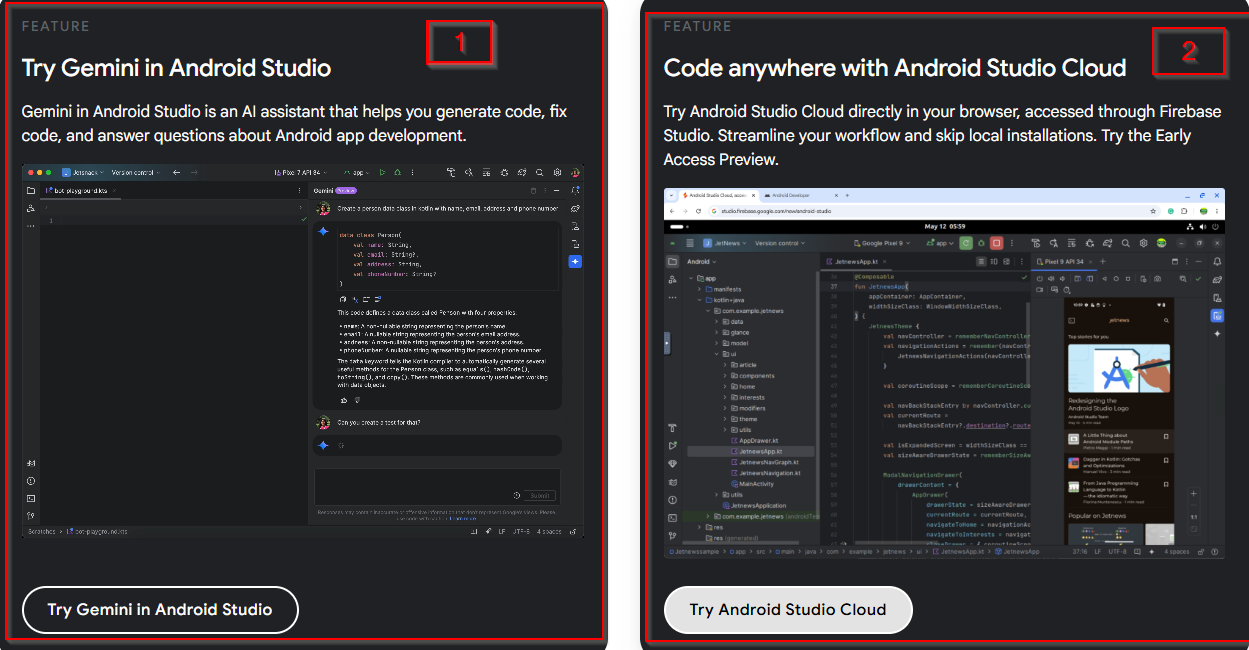1249x650 pixels.
Task: Click the Try Android Studio Cloud button
Action: (788, 610)
